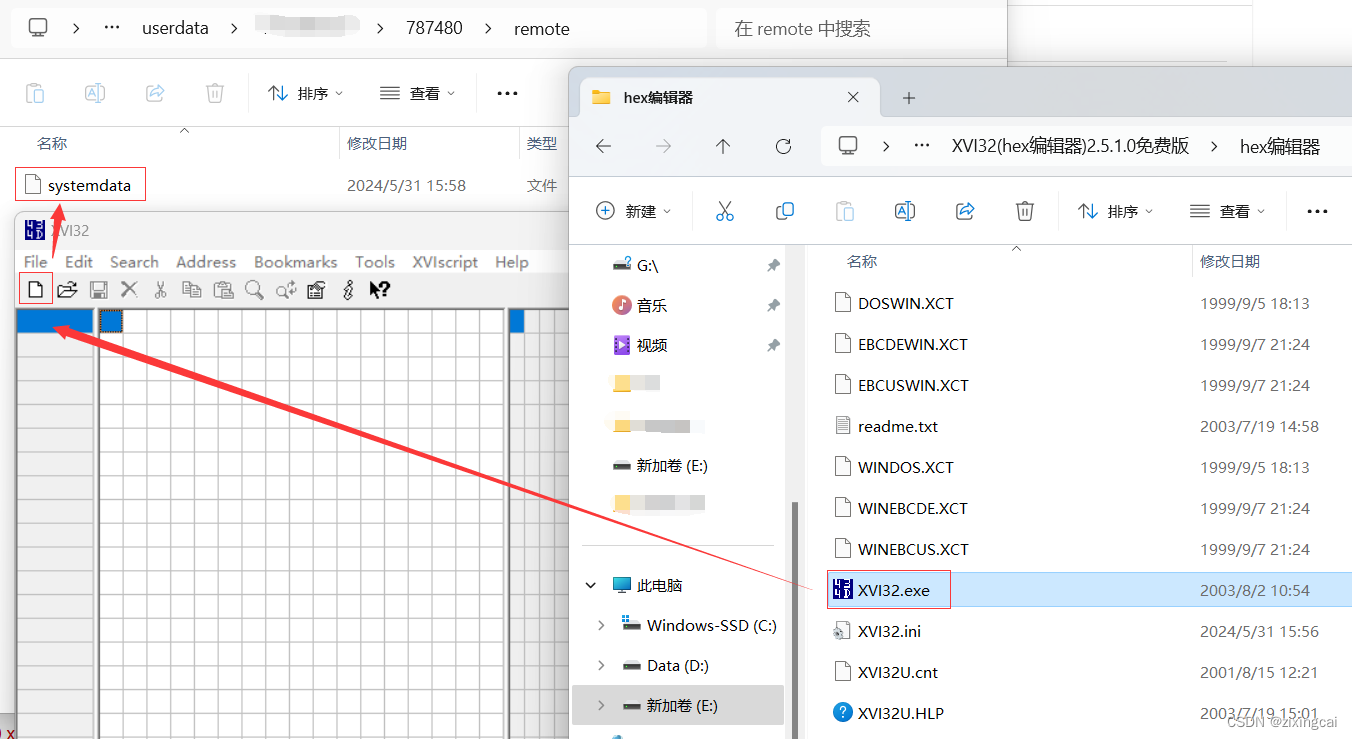Click Copy icon in hex编辑器 Explorer toolbar
The image size is (1352, 739).
785,211
